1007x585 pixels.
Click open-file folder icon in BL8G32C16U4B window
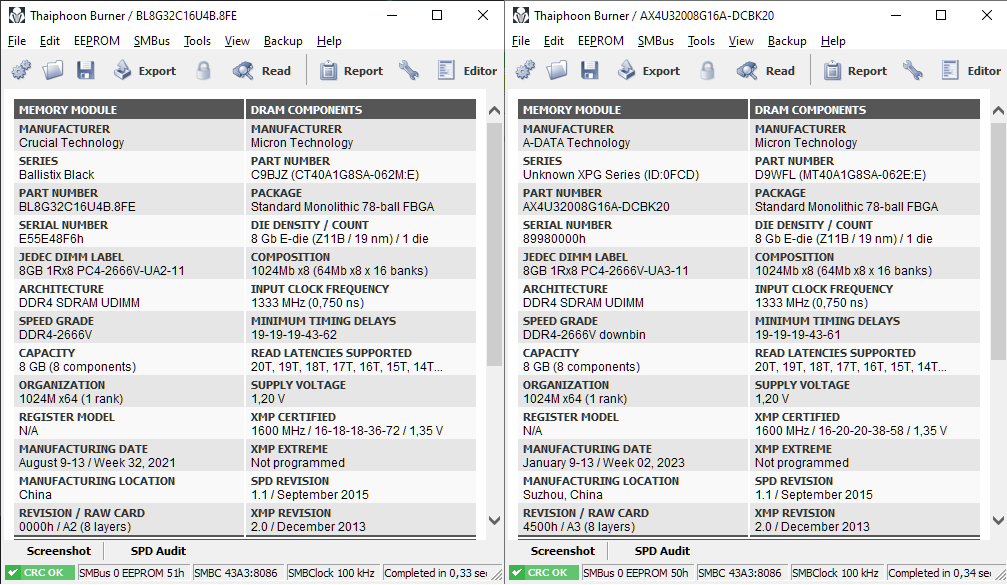pos(53,70)
